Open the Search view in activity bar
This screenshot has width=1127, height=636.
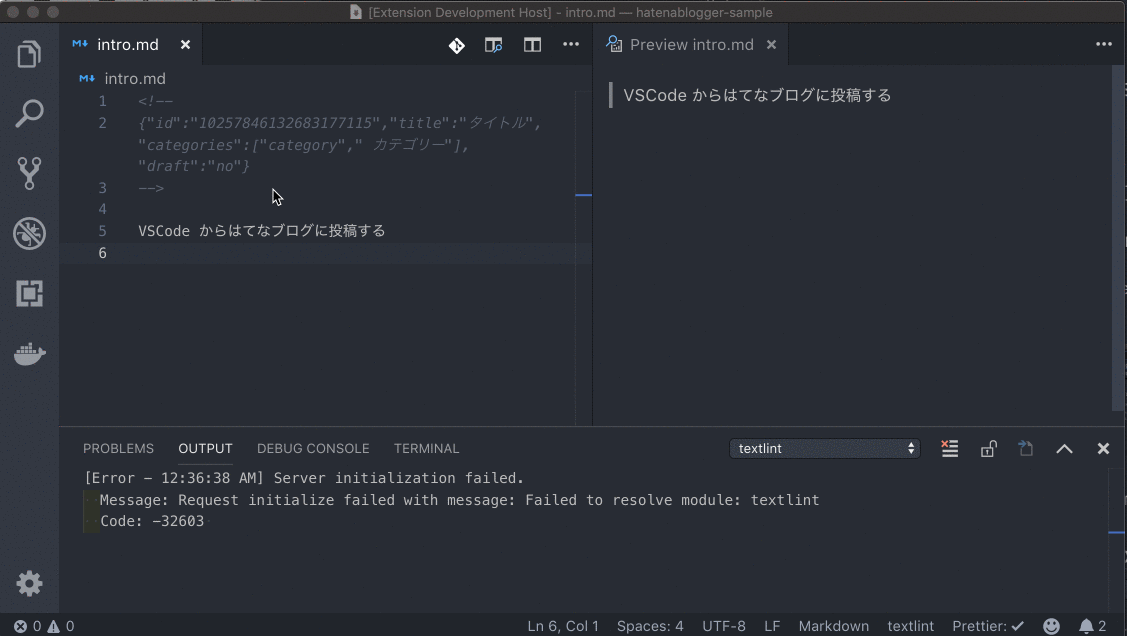29,114
